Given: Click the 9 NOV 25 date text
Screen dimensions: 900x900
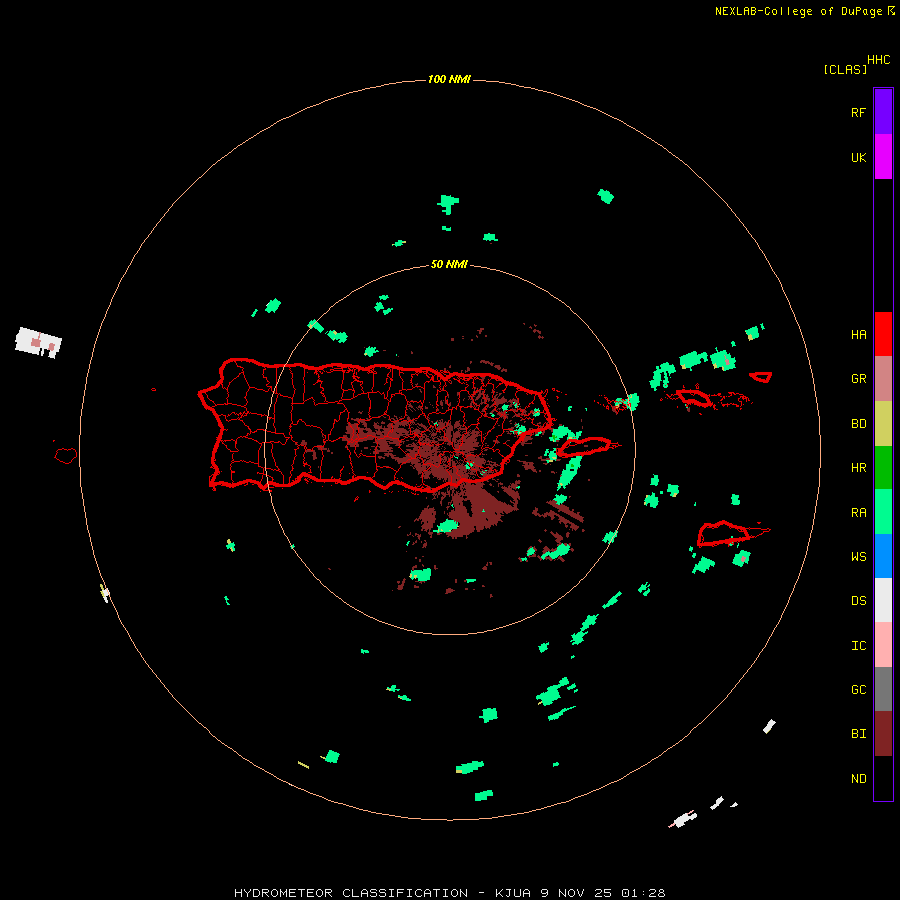Looking at the screenshot, I should [x=575, y=893].
